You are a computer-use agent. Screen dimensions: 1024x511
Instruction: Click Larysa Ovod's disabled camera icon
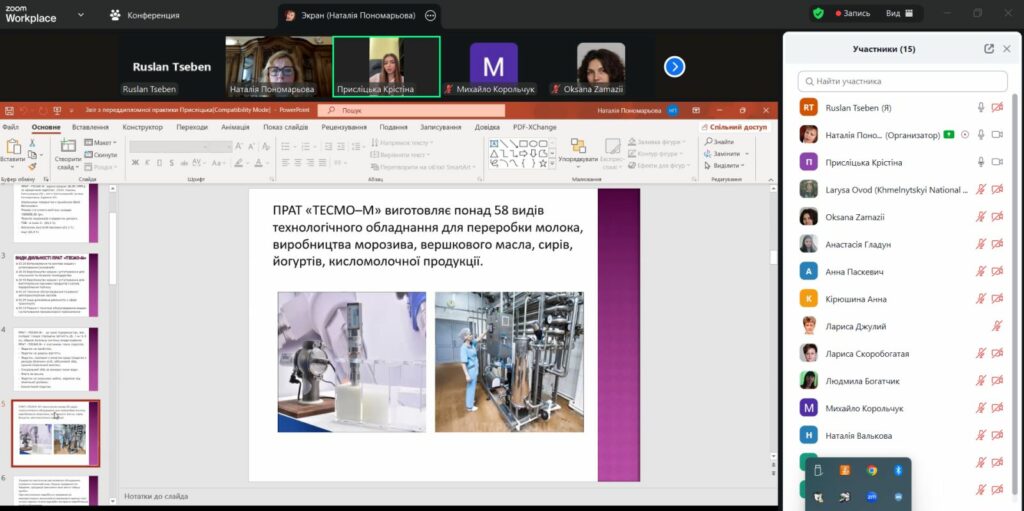[x=997, y=190]
